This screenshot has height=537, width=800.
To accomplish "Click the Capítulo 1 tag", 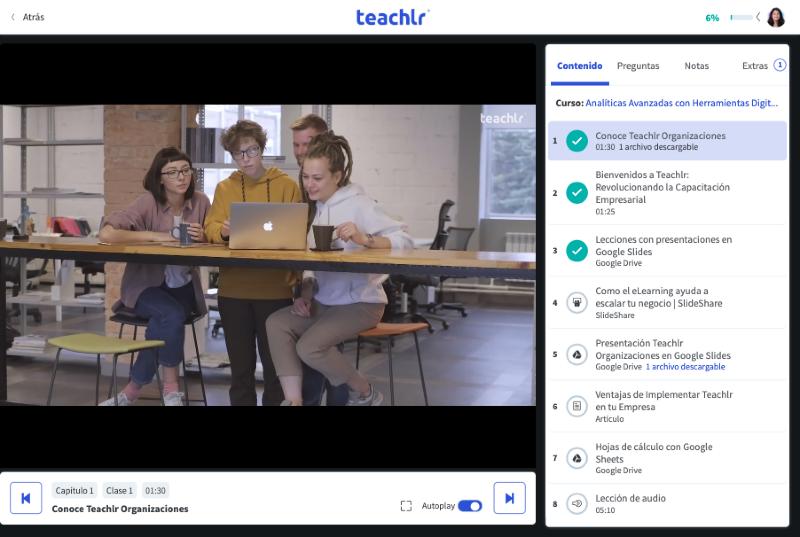I will tap(74, 491).
